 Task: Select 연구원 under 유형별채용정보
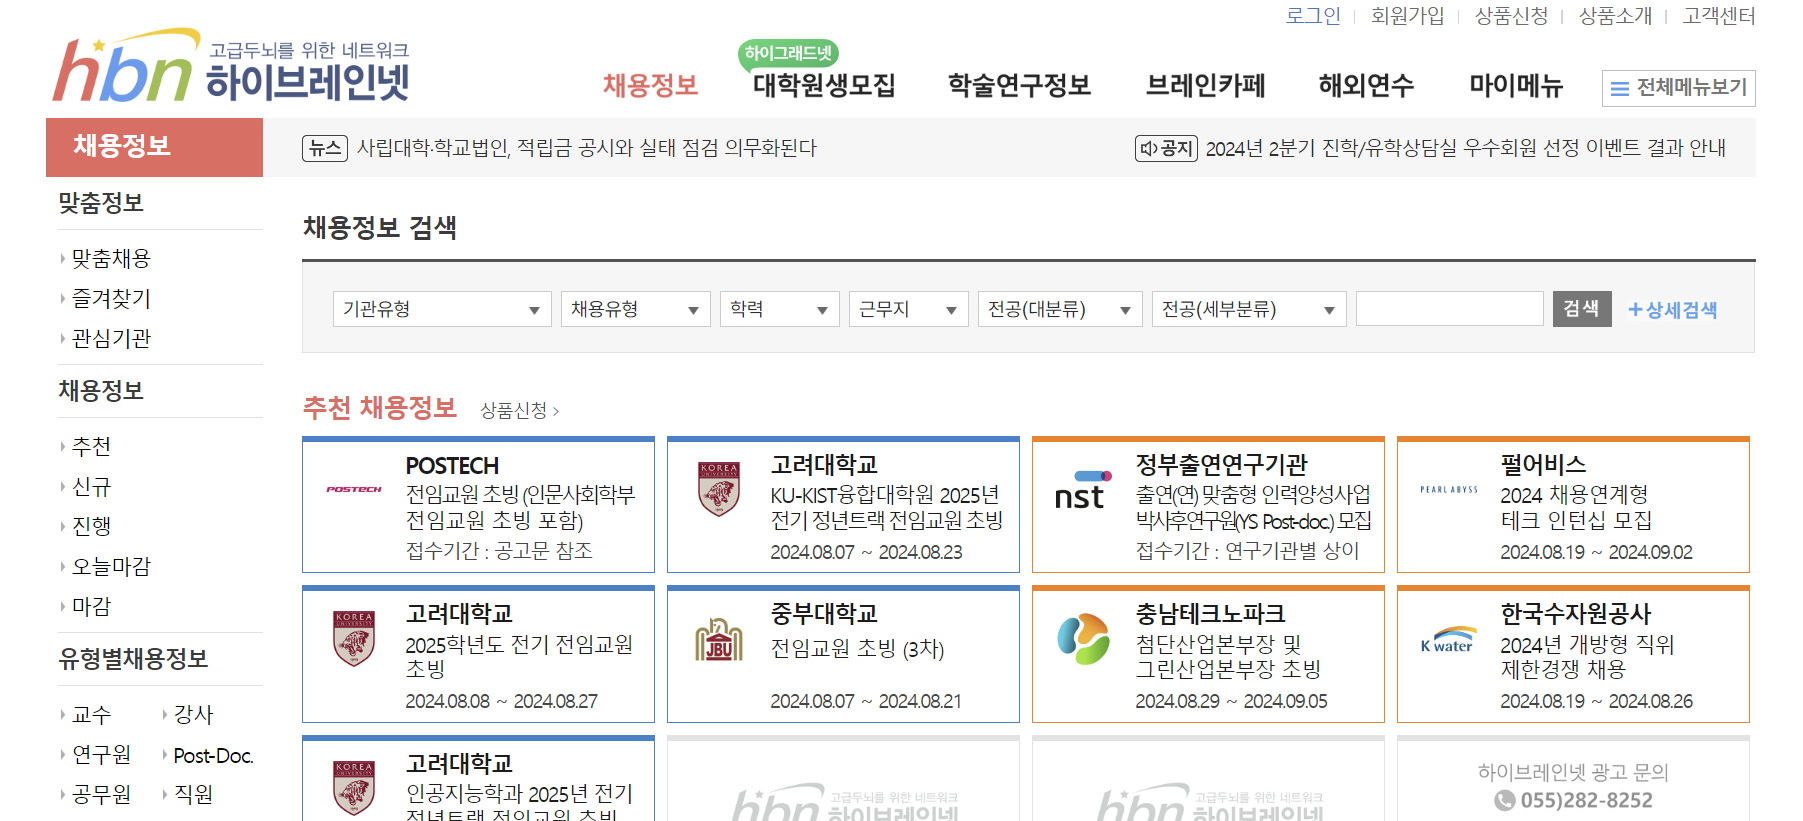[101, 755]
